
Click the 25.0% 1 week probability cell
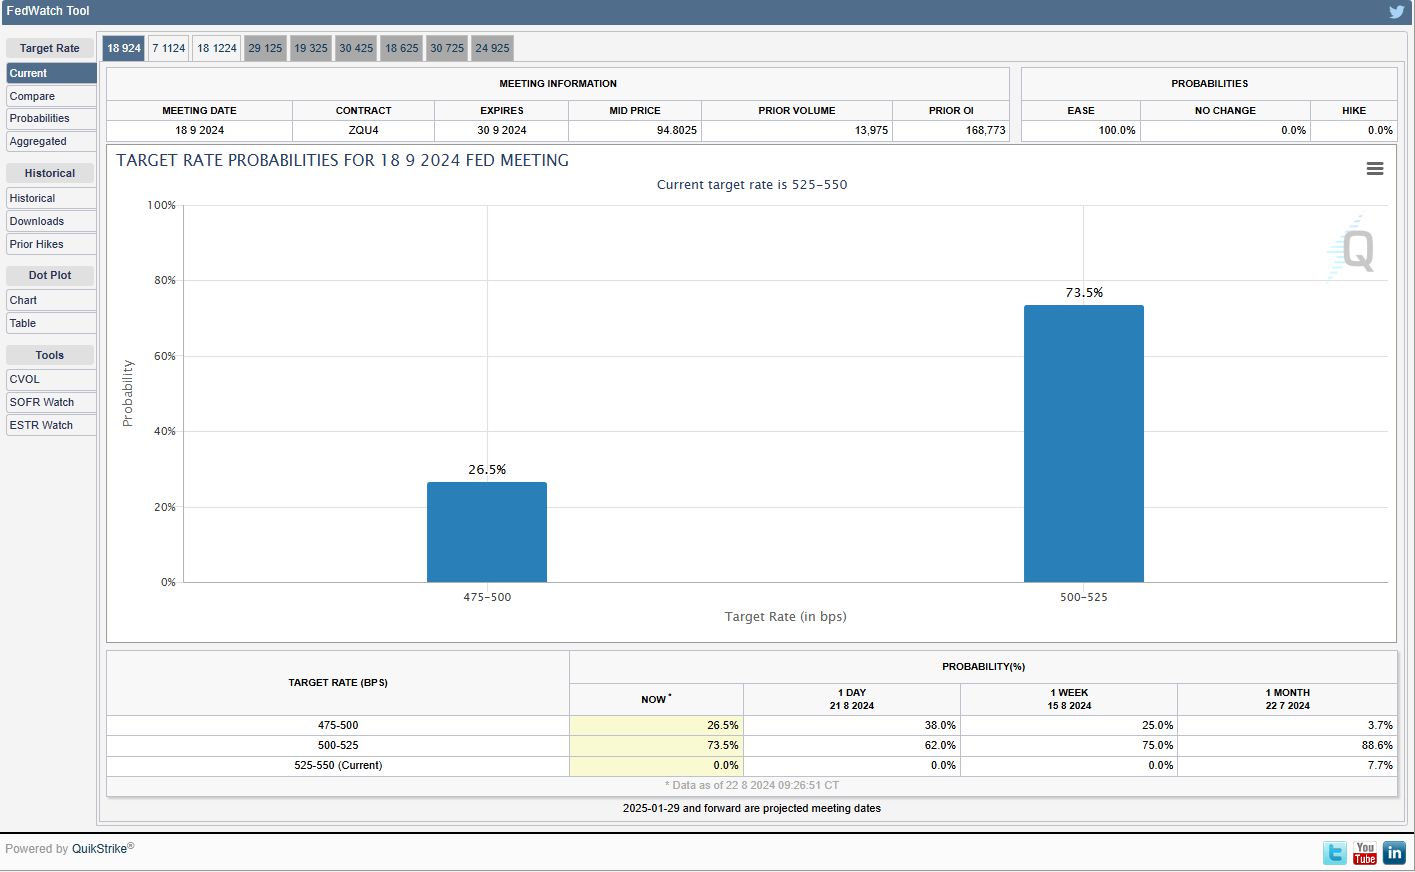(x=1069, y=725)
